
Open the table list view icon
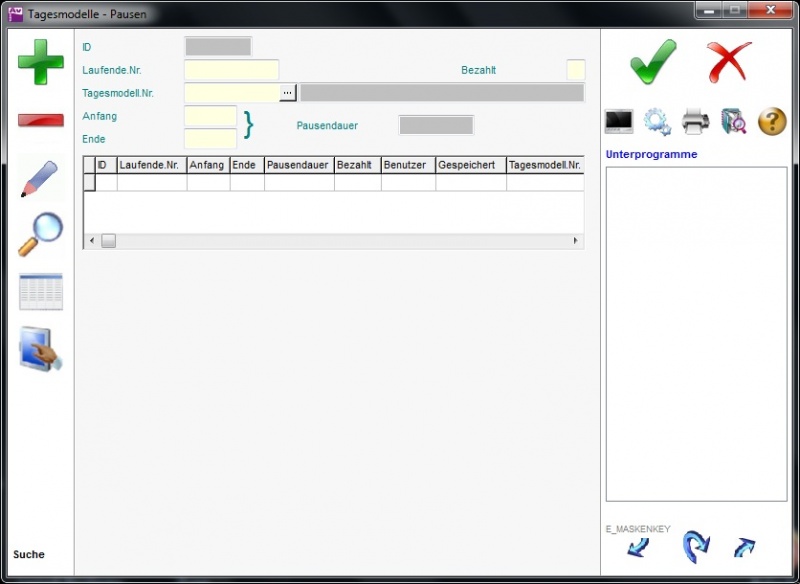pos(40,292)
